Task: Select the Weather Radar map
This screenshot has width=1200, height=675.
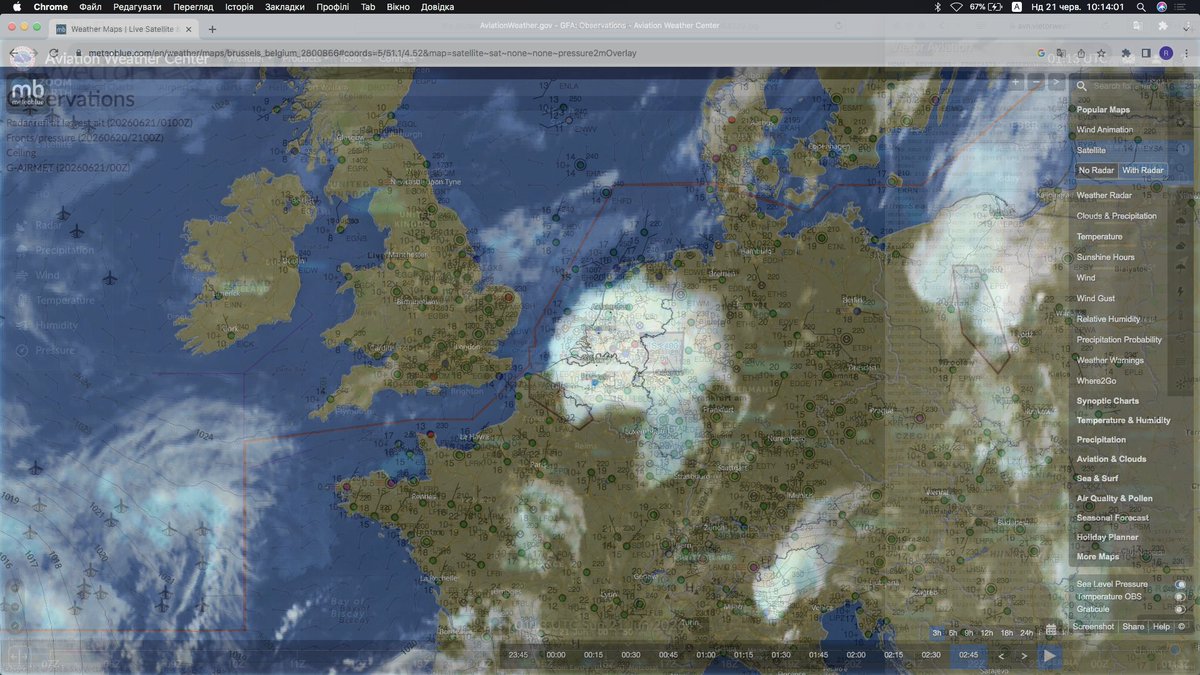Action: 1104,195
